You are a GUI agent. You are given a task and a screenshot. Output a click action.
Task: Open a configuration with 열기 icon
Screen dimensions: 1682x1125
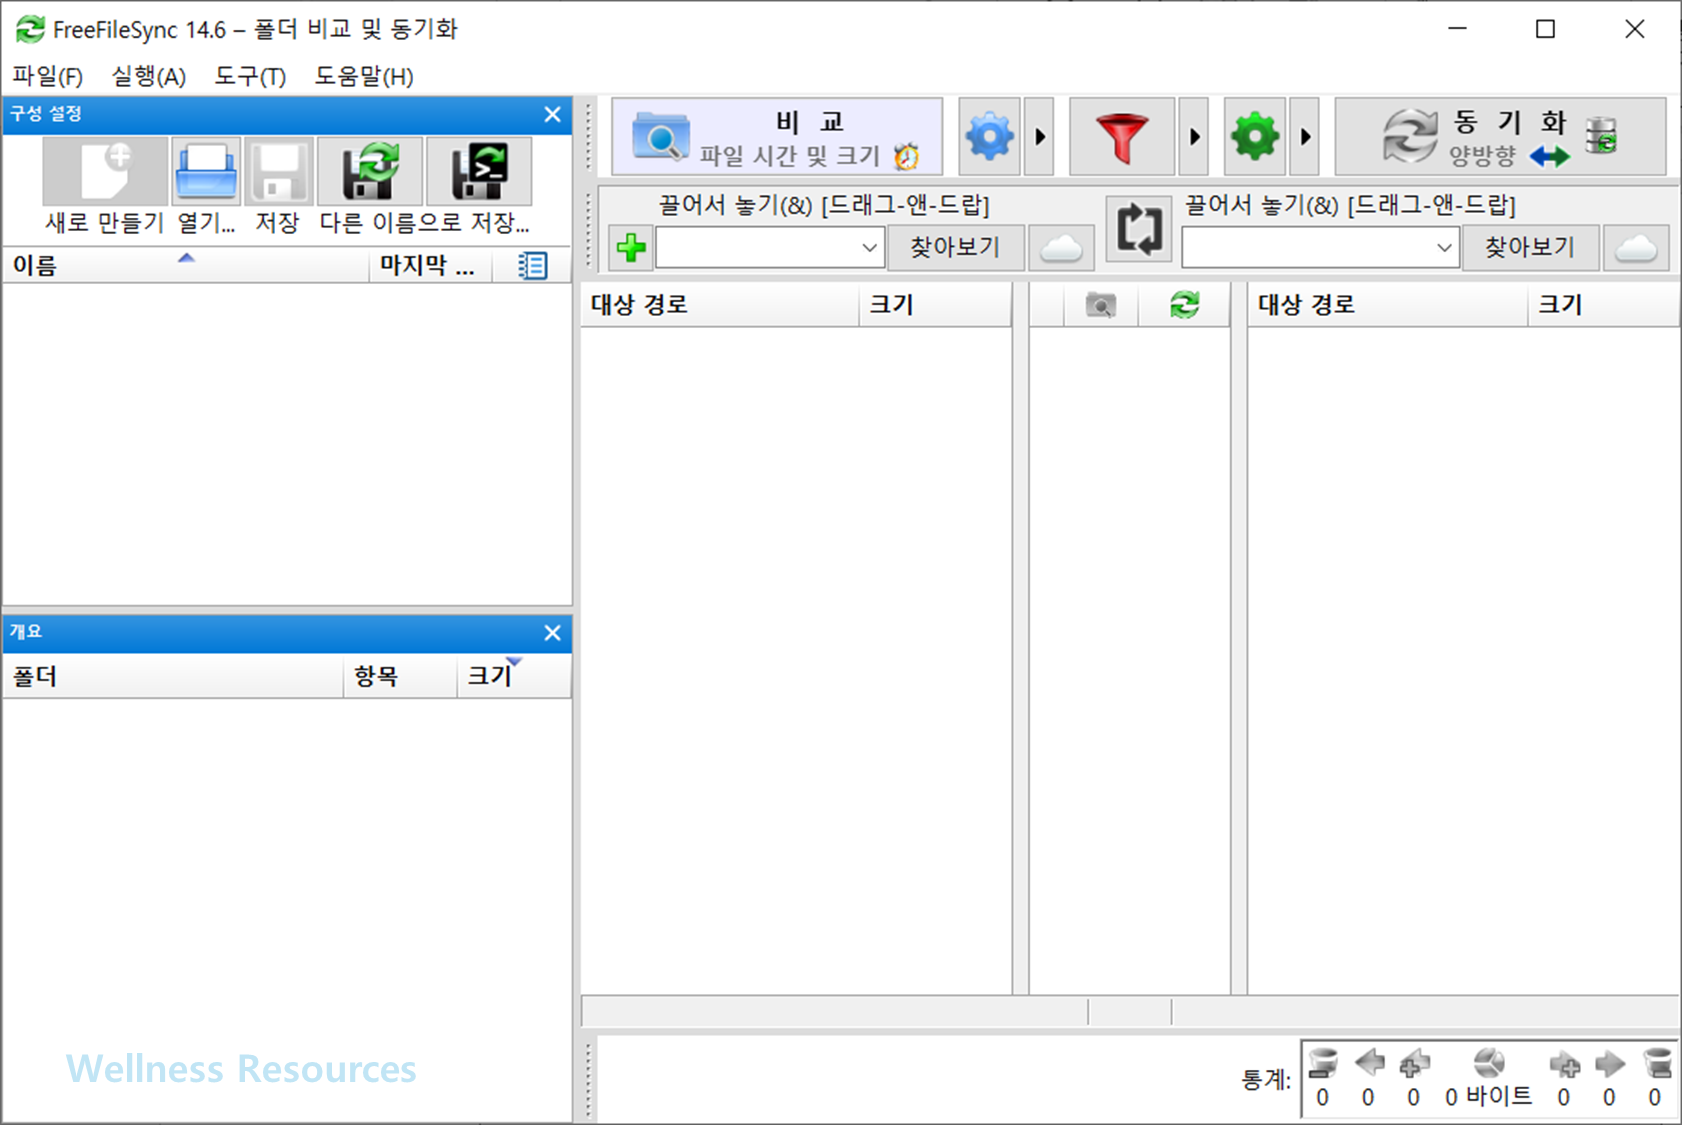(x=206, y=172)
